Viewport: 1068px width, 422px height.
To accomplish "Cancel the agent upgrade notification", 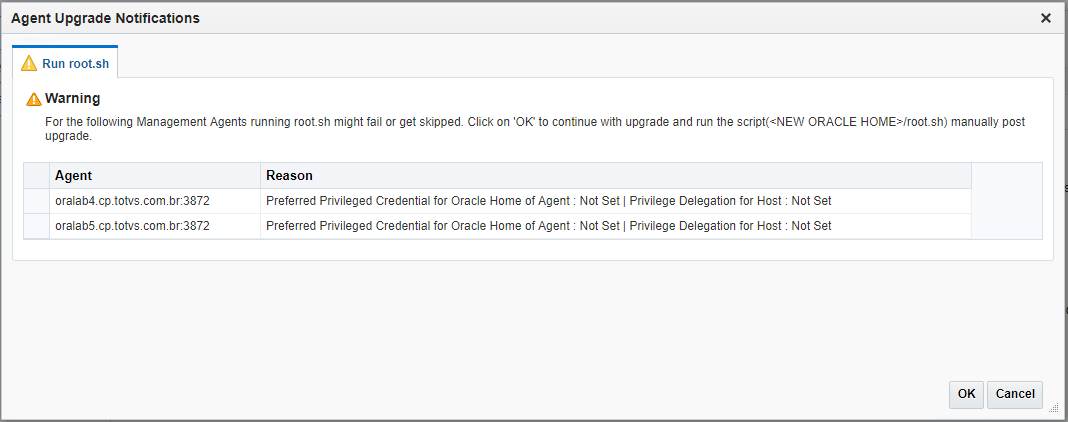I will [x=1015, y=394].
